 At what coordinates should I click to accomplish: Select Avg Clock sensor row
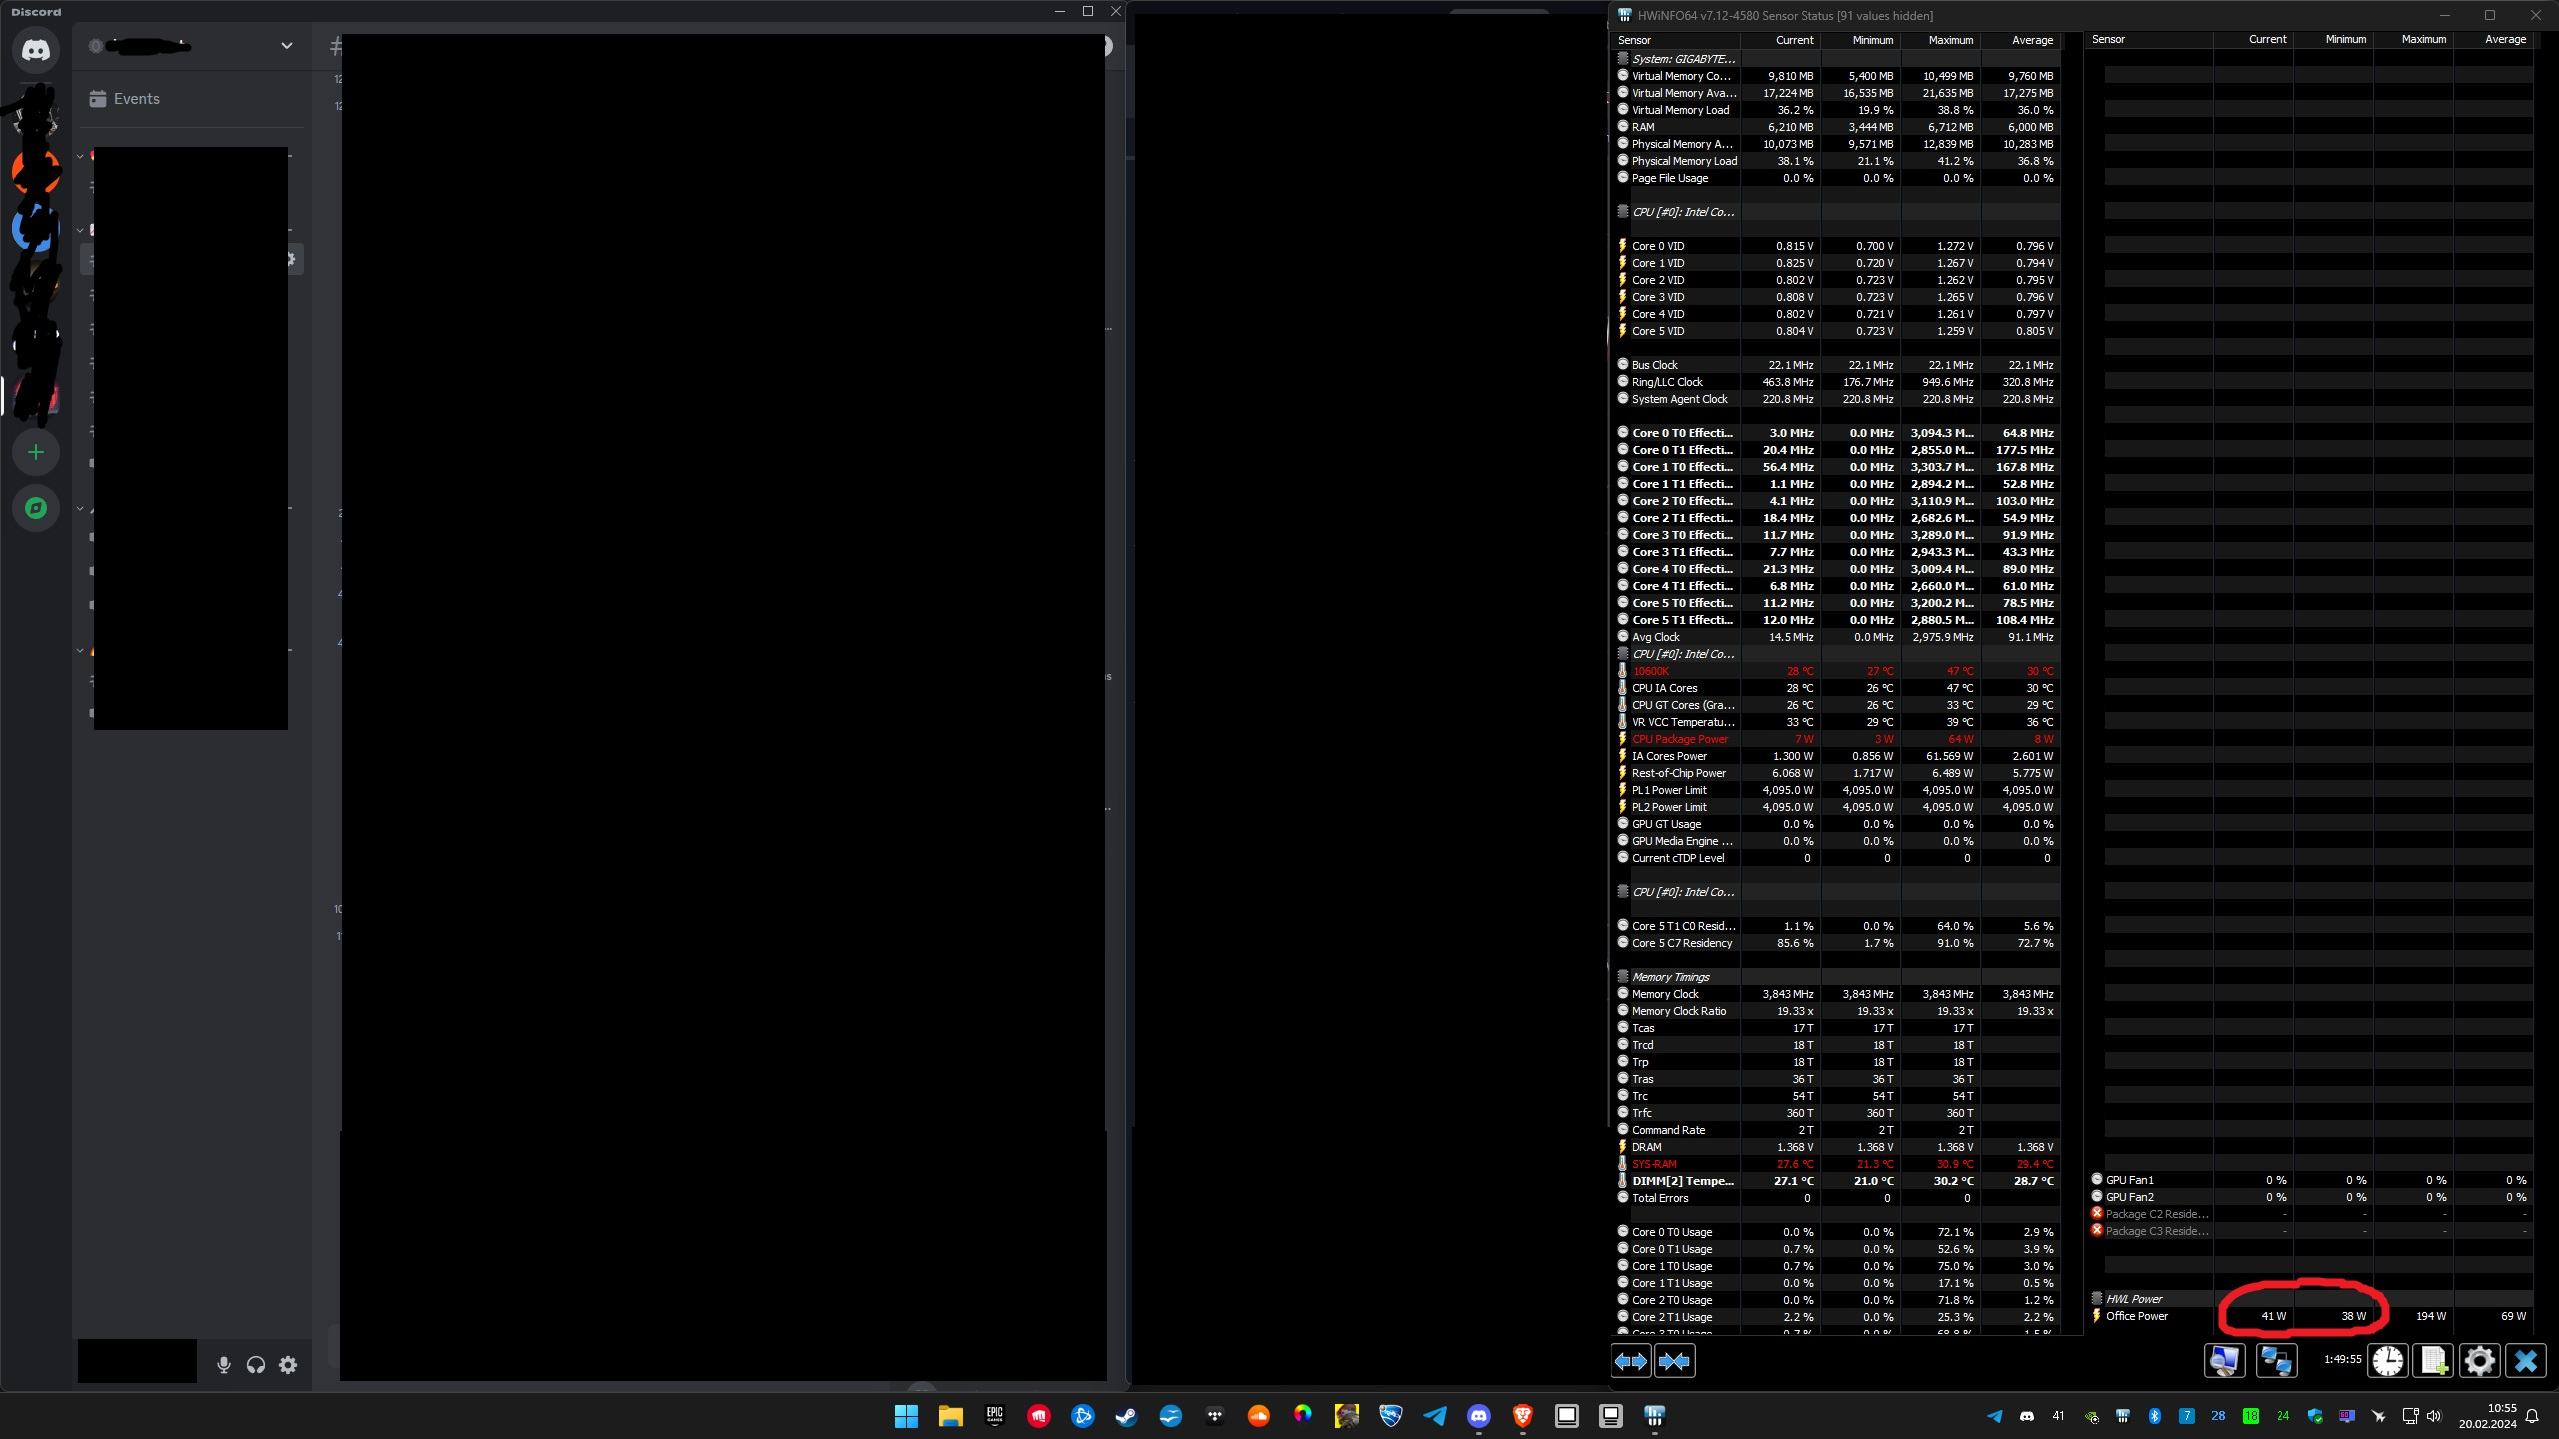(1836, 637)
